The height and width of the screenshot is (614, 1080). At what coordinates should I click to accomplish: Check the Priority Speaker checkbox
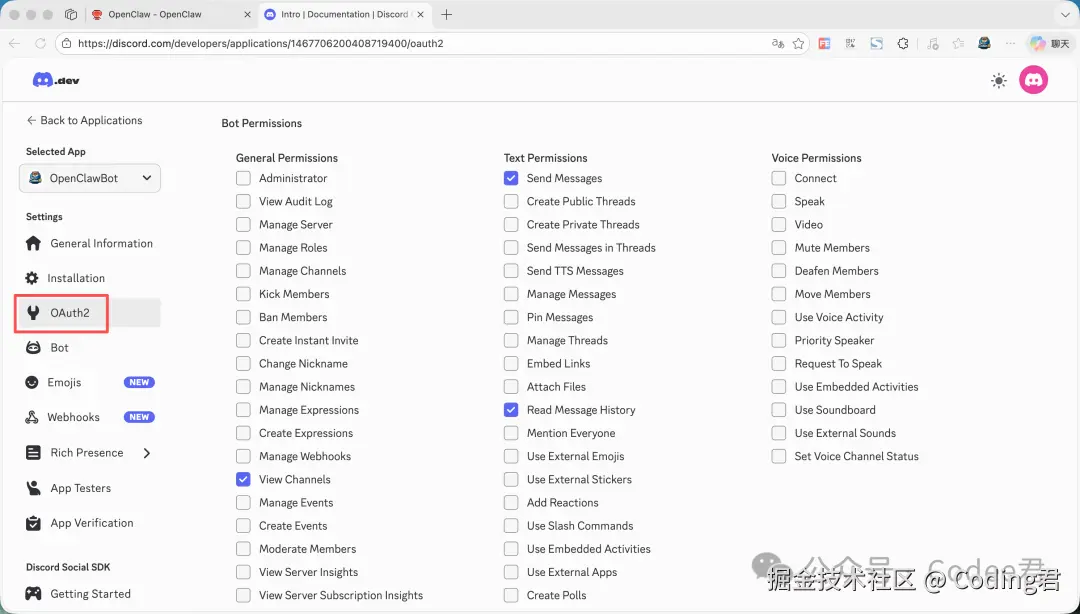tap(779, 340)
